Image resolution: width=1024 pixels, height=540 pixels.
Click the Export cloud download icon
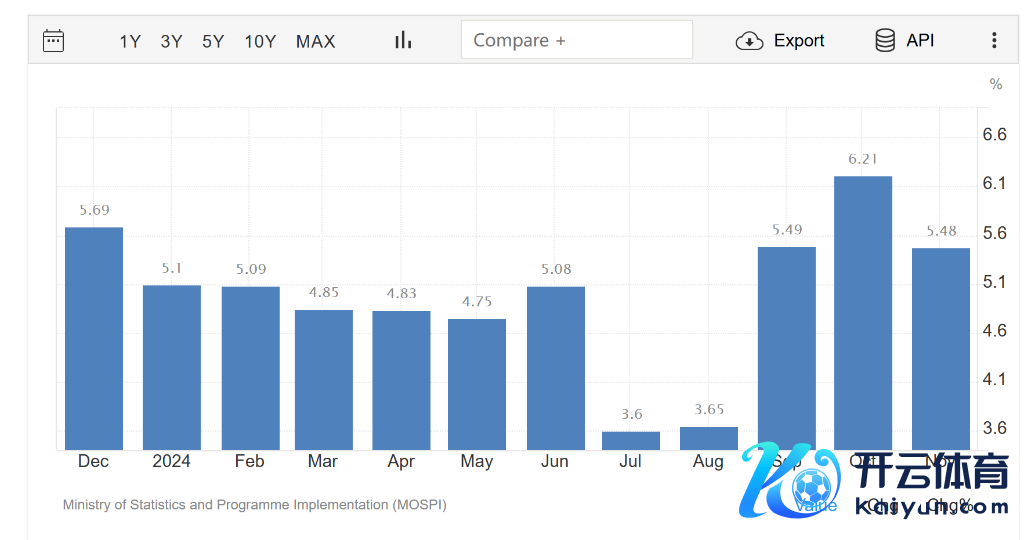749,41
